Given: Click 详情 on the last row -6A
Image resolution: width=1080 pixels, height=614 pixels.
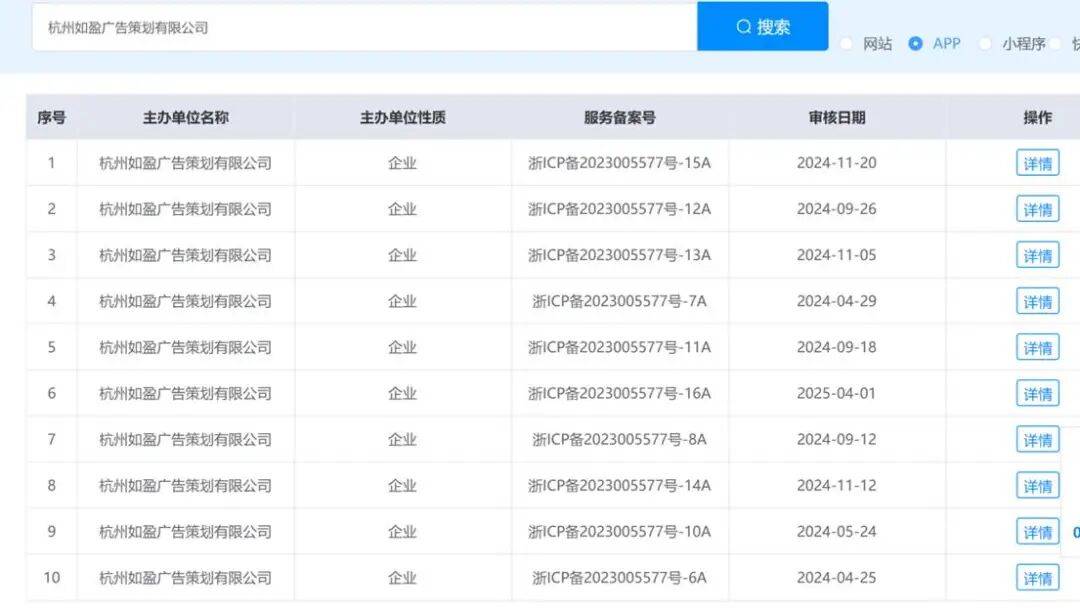Looking at the screenshot, I should click(1037, 577).
